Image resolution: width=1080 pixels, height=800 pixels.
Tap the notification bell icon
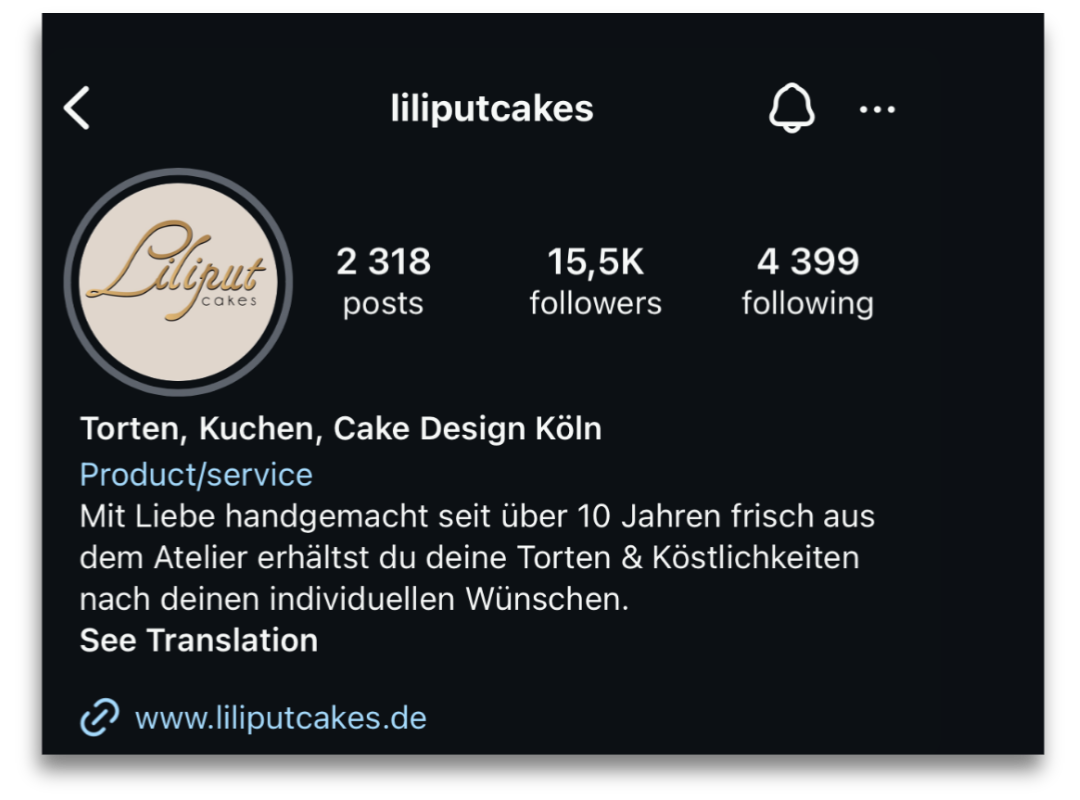click(791, 107)
